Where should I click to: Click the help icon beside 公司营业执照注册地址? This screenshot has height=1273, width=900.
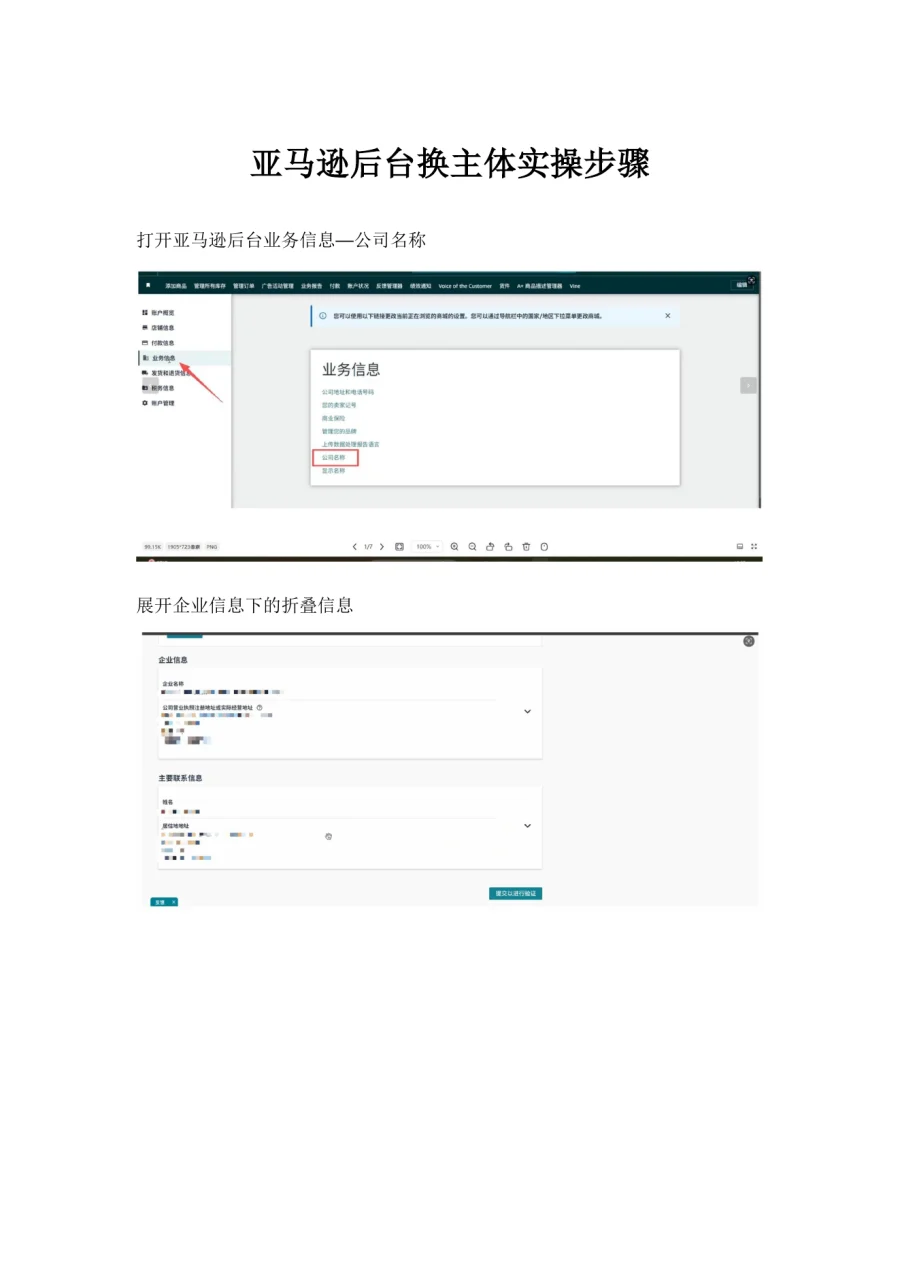pyautogui.click(x=260, y=707)
